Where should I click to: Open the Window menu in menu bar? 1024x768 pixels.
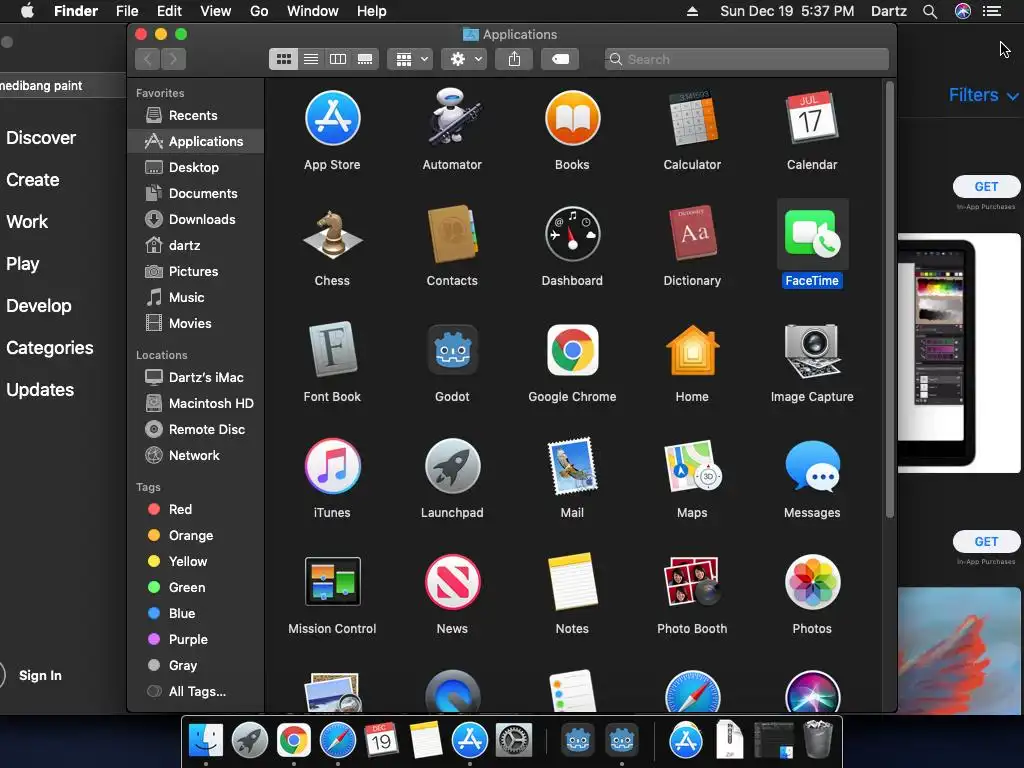(x=313, y=11)
